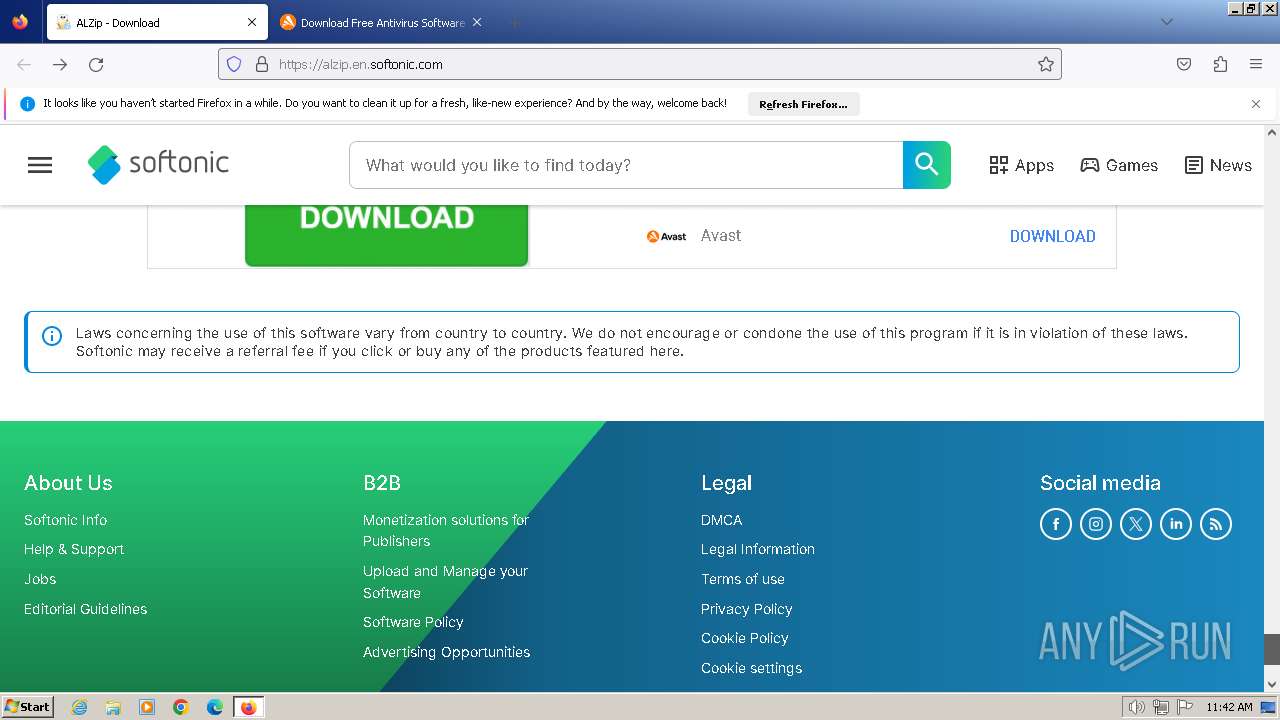Screen dimensions: 1280x720
Task: Click the system clock 11:42 AM
Action: pyautogui.click(x=1229, y=707)
